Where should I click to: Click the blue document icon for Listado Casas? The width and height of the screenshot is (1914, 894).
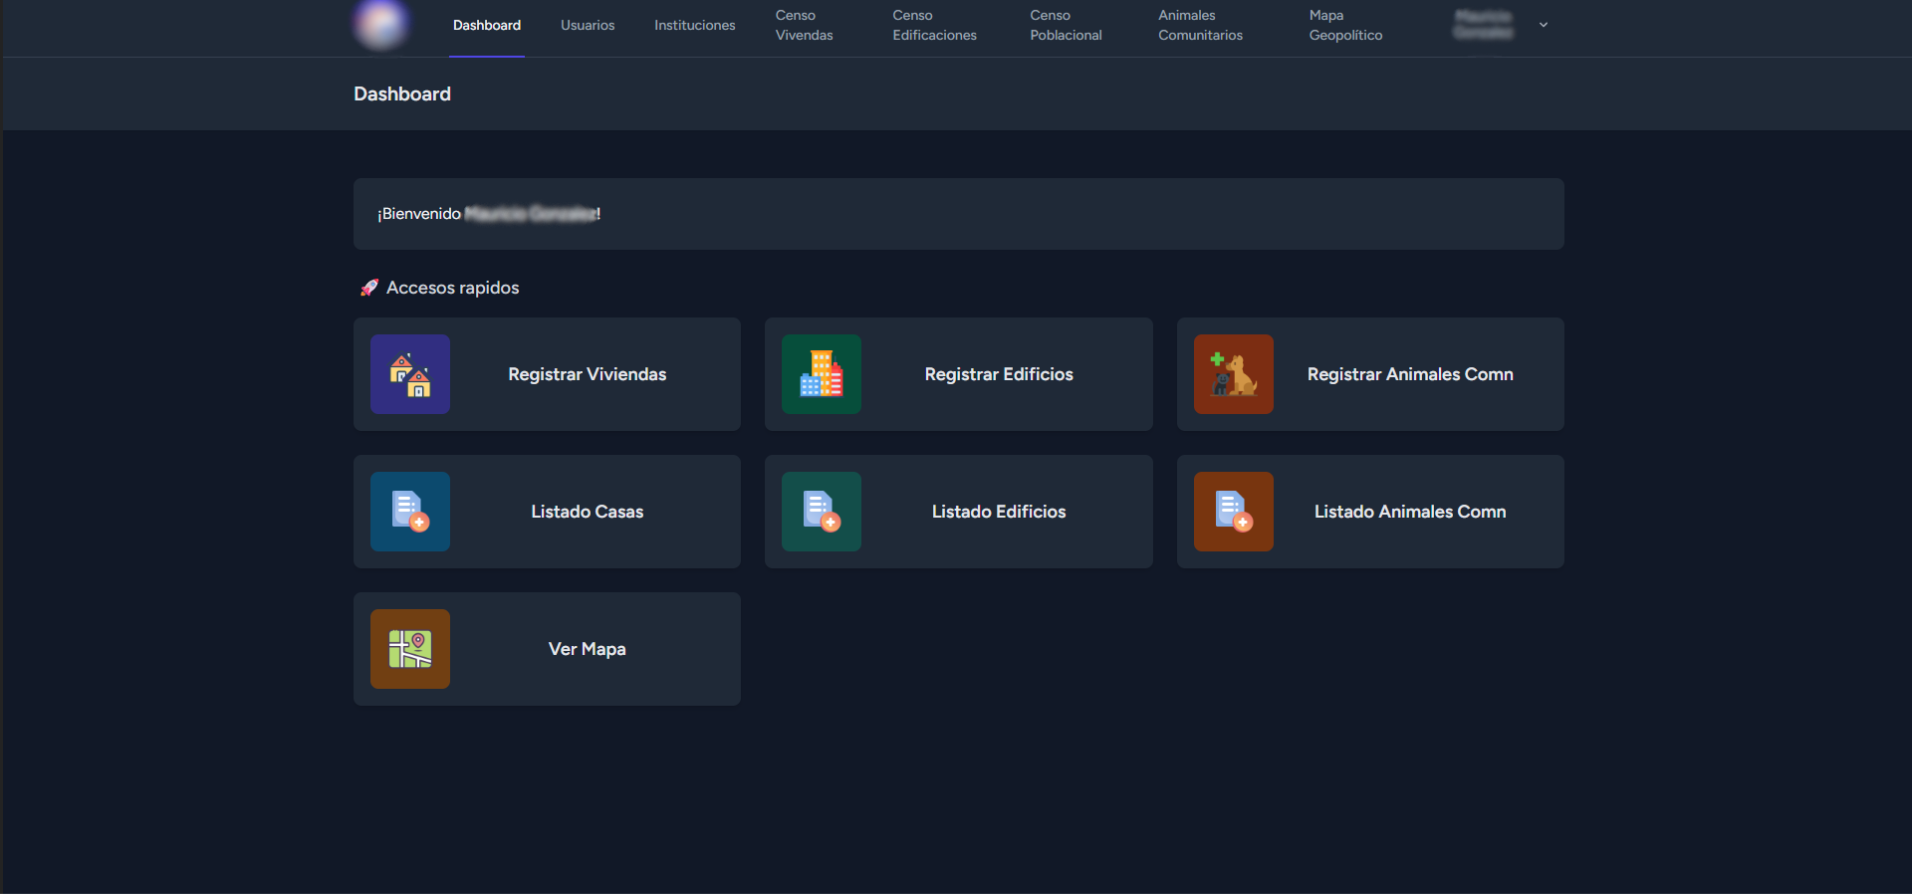pos(410,511)
